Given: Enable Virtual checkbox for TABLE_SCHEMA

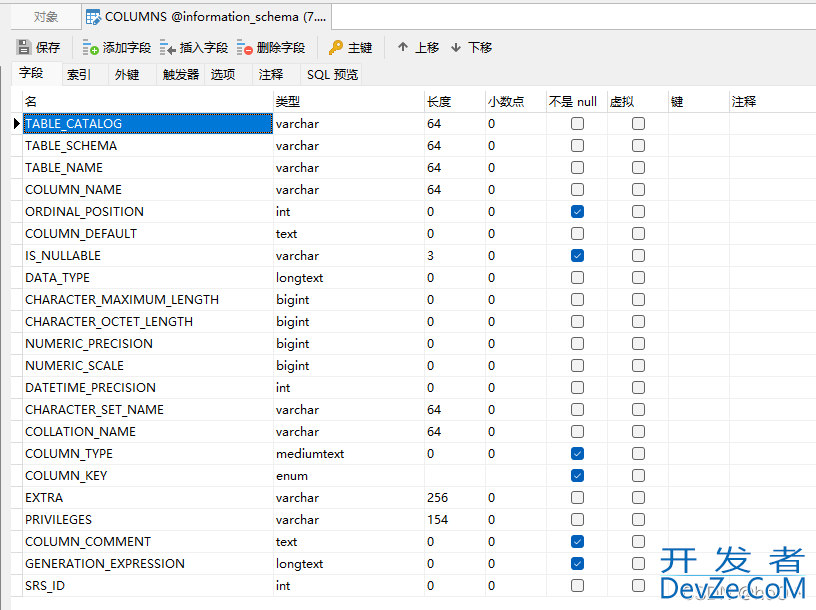Looking at the screenshot, I should 639,145.
